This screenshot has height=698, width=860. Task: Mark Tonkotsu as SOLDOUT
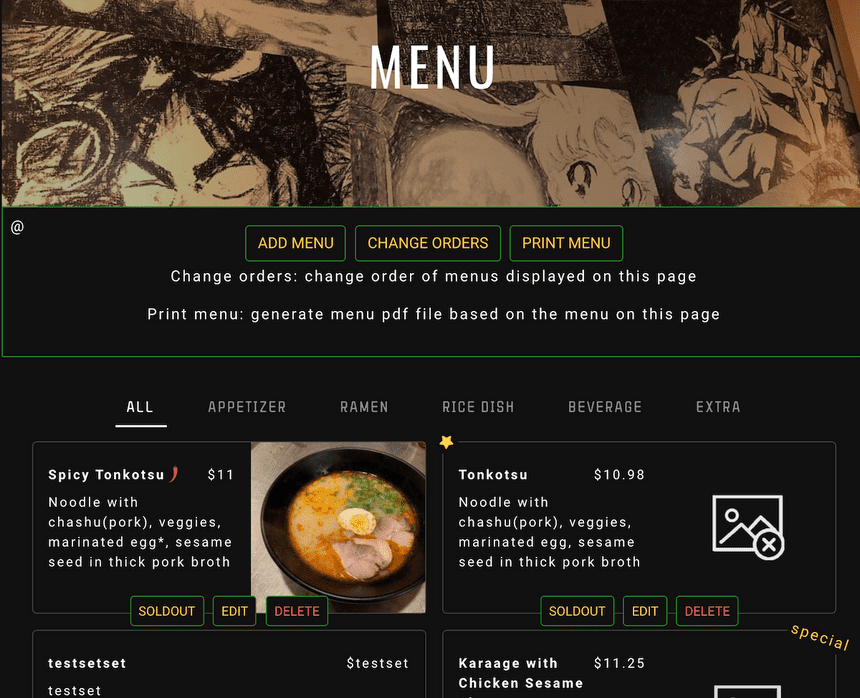coord(577,611)
